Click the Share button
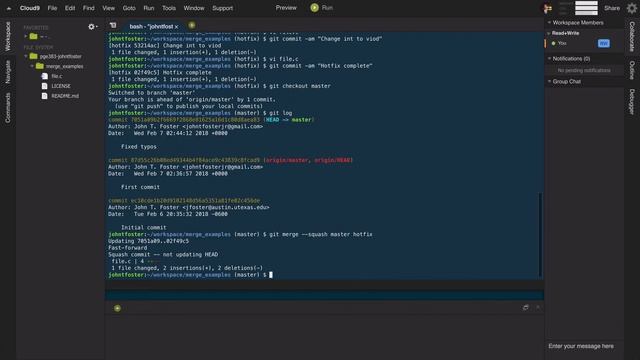The image size is (640, 360). coord(611,8)
